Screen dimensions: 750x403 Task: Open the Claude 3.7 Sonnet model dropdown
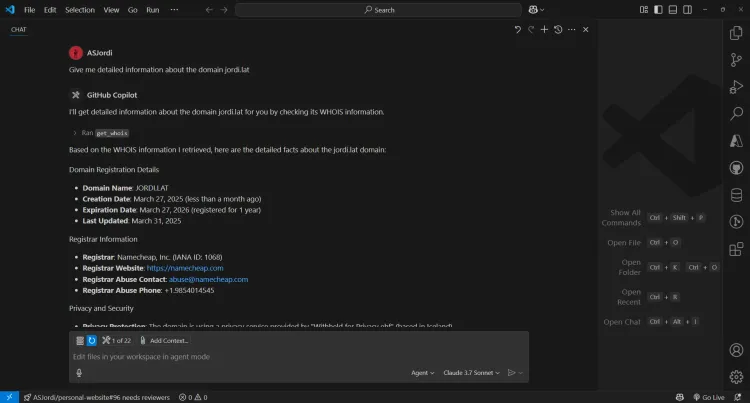pos(471,373)
